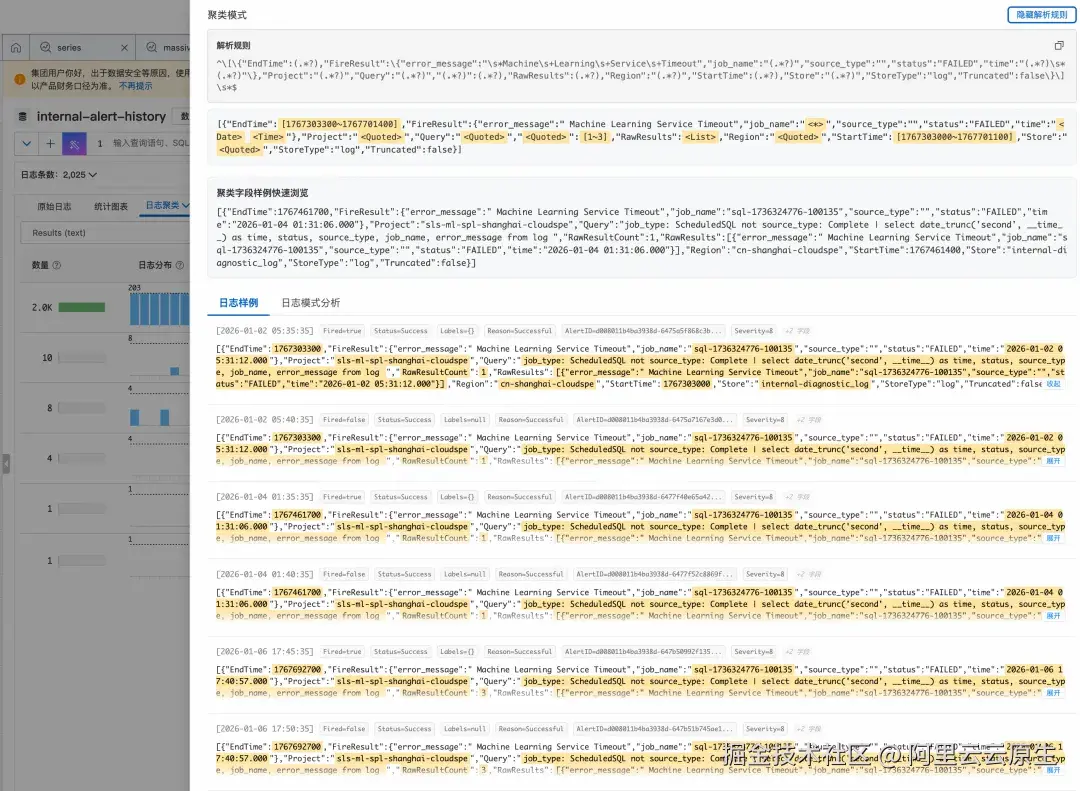Select the 2.0K cluster green bar
This screenshot has width=1080, height=791.
tap(82, 307)
